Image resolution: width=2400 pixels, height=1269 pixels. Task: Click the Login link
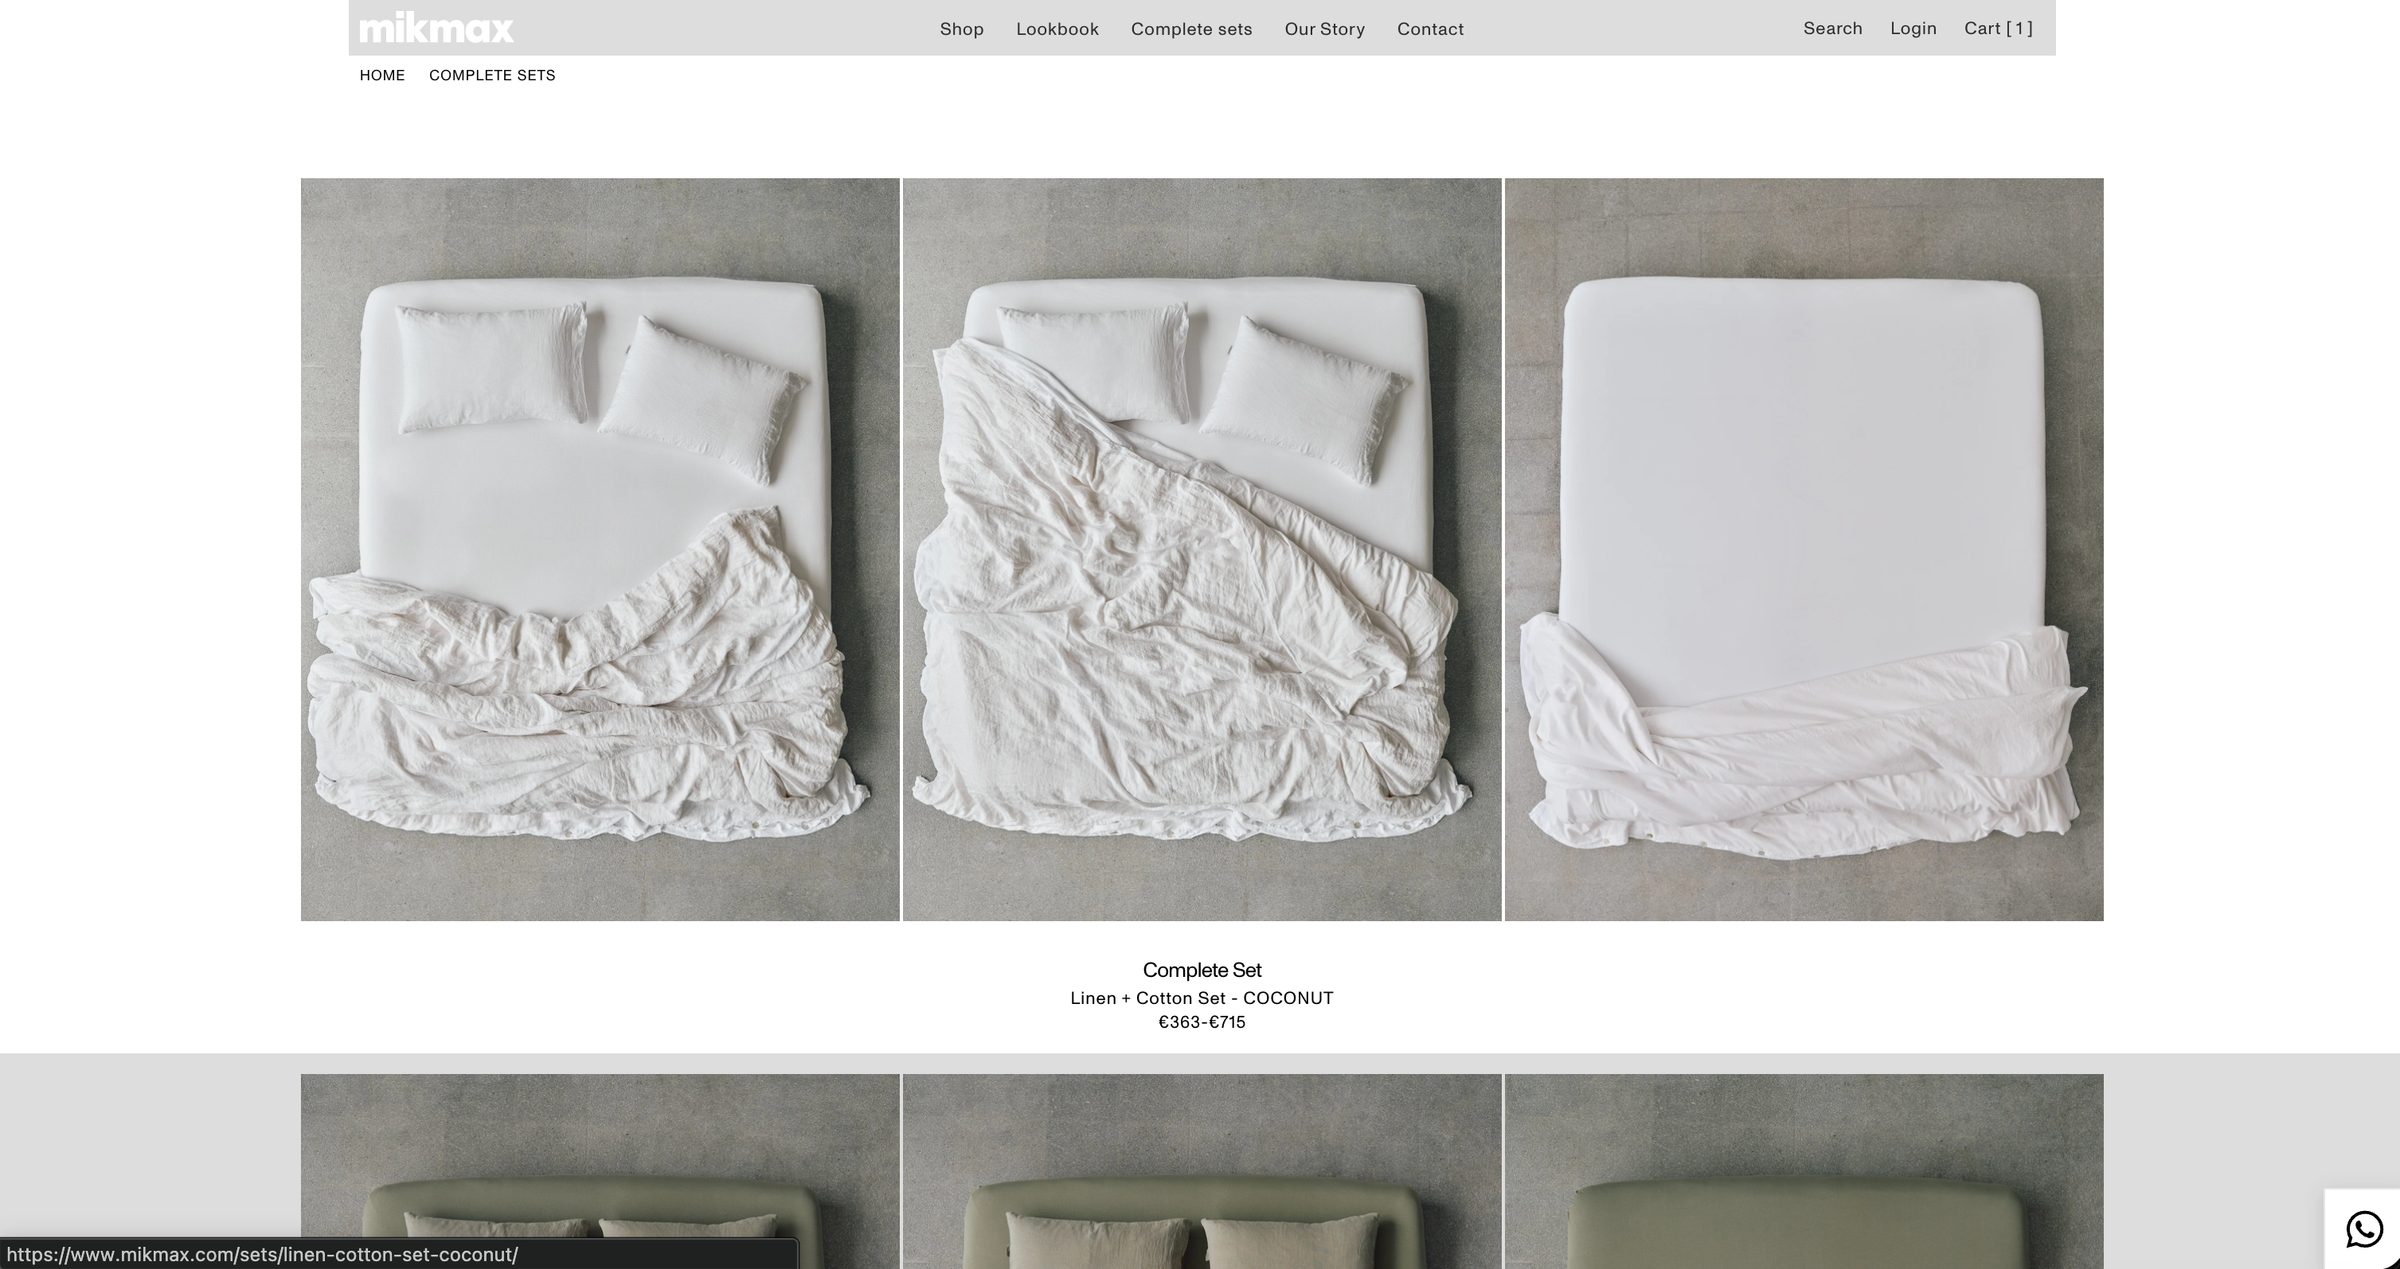tap(1913, 28)
